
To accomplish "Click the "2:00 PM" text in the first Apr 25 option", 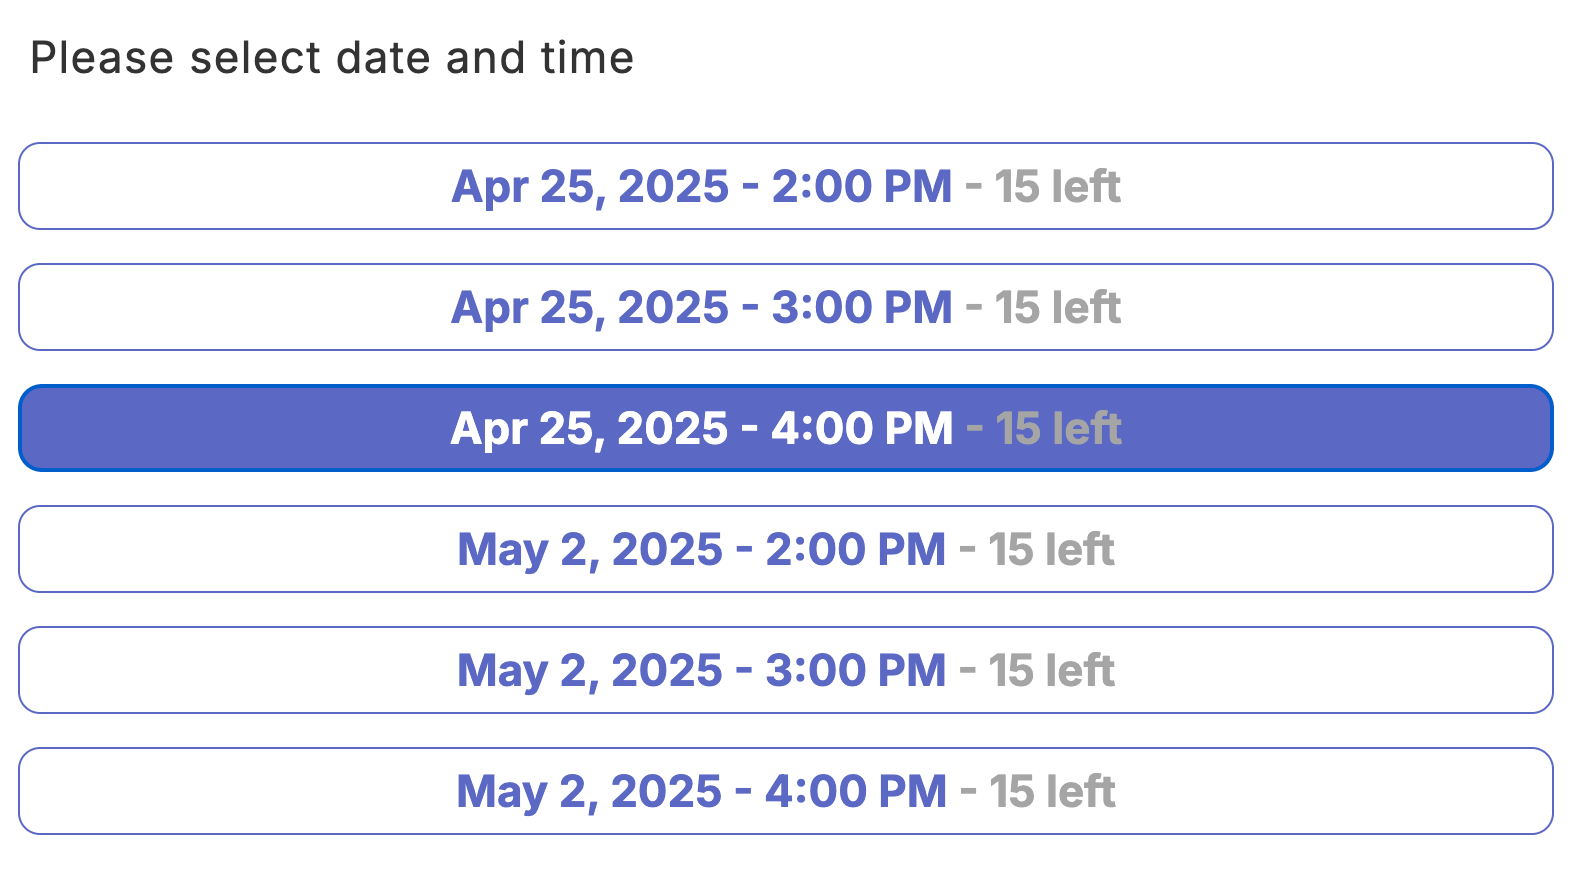I will tap(861, 187).
